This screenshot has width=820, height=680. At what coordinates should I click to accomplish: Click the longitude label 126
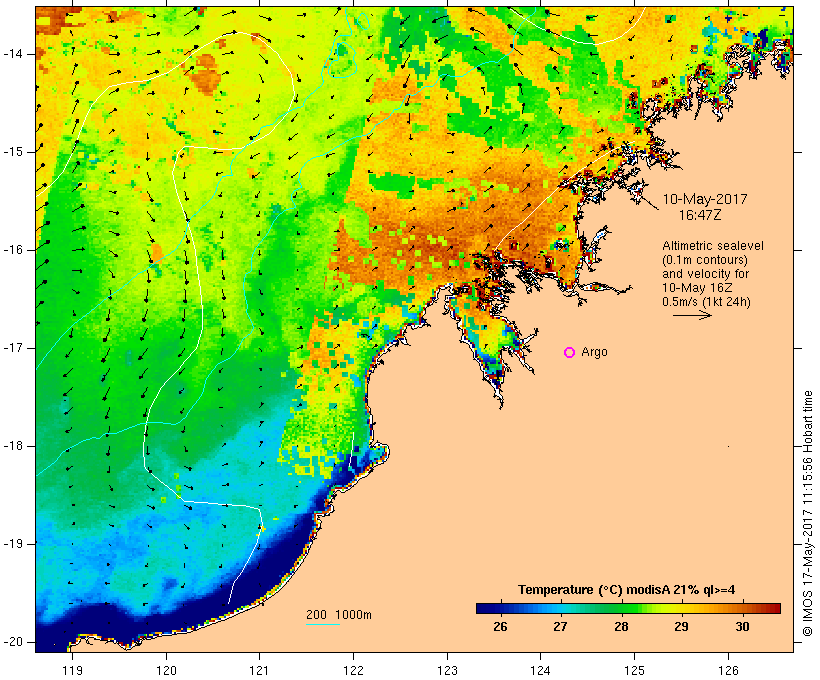(x=728, y=671)
